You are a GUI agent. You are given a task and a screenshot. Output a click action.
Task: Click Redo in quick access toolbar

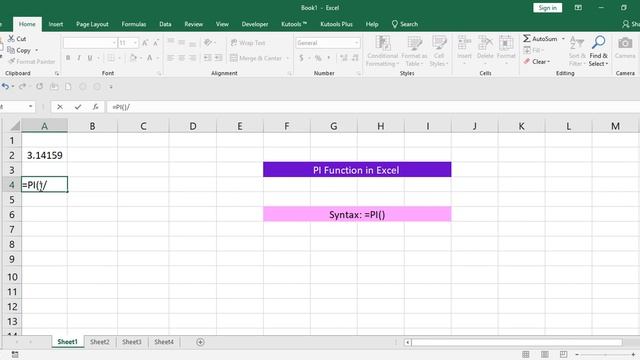[x=22, y=87]
